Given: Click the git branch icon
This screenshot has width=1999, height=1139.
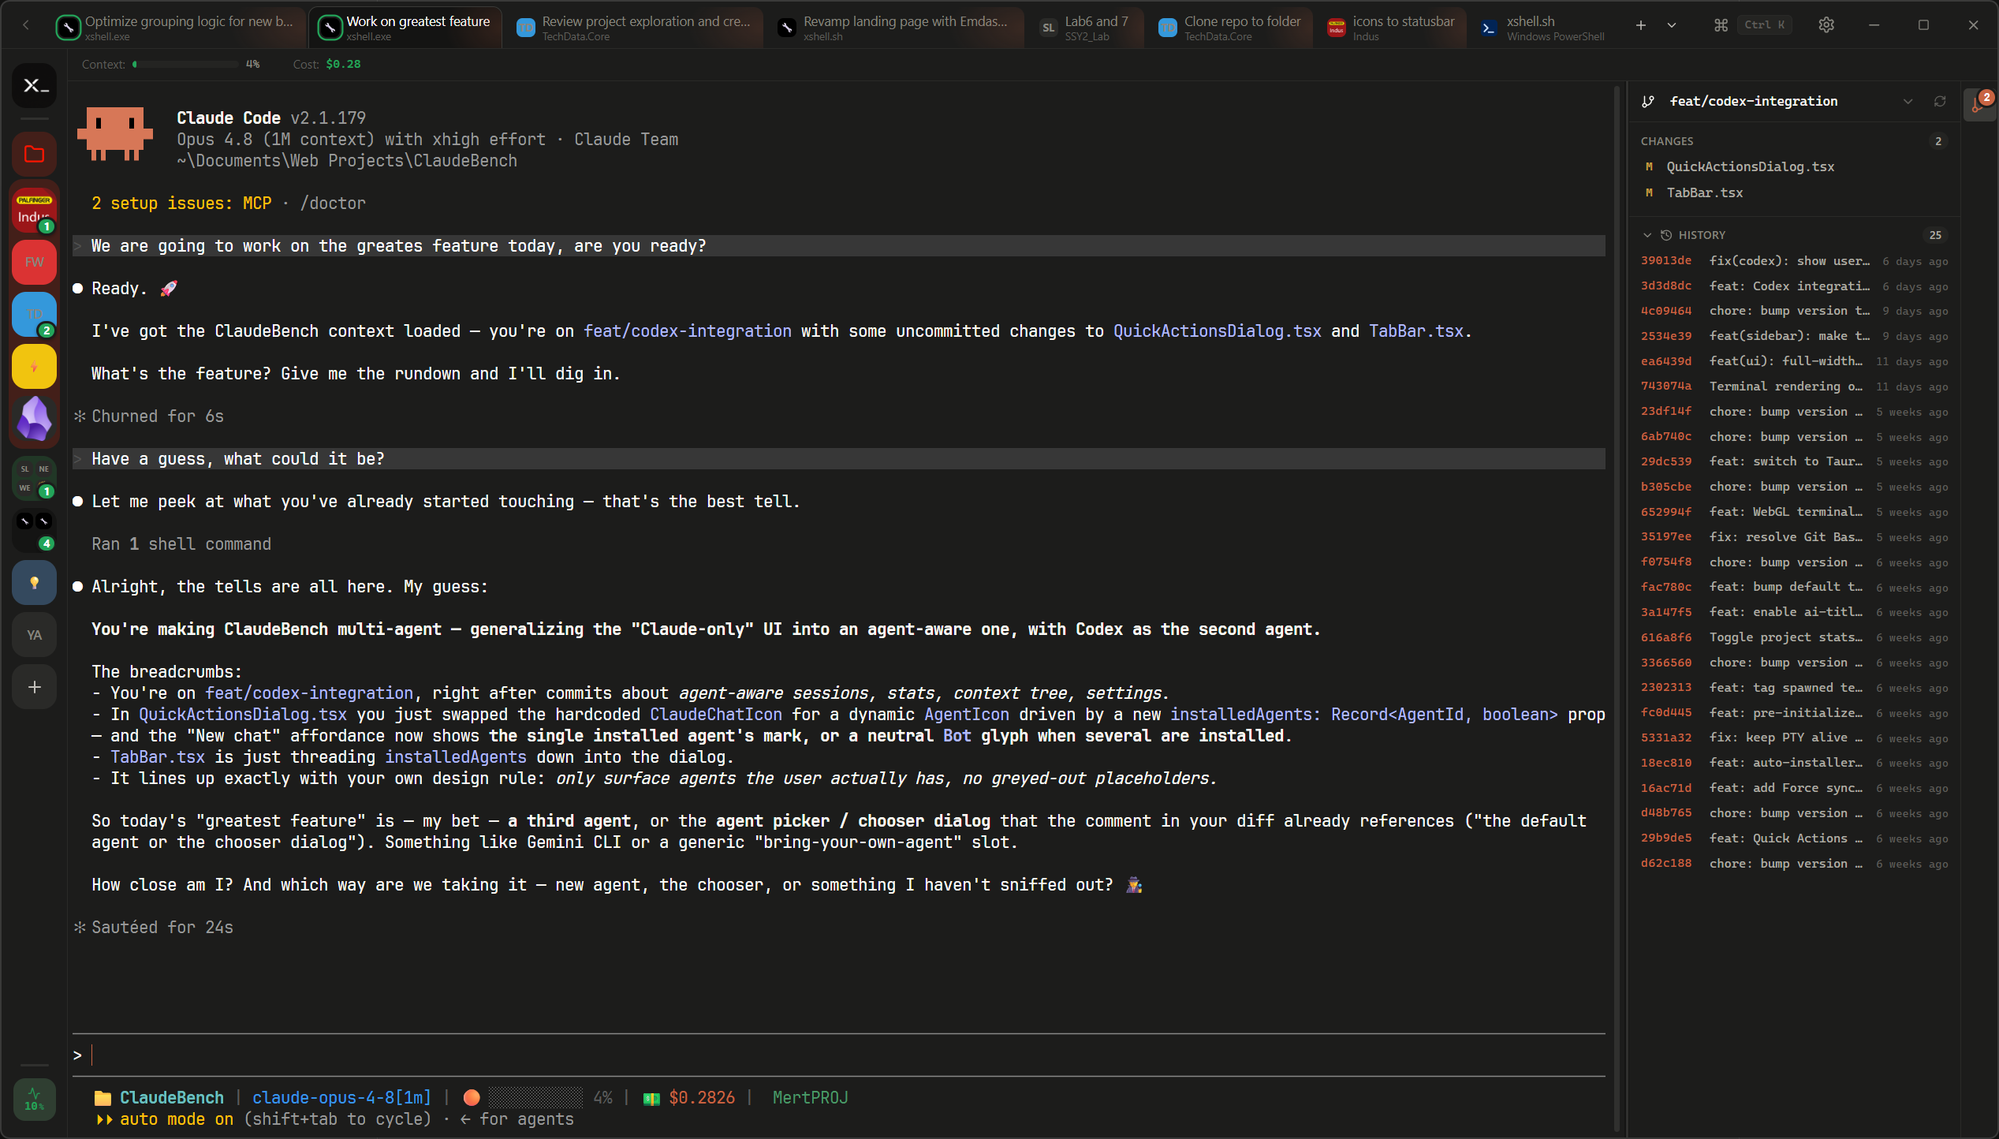Looking at the screenshot, I should [x=1649, y=101].
